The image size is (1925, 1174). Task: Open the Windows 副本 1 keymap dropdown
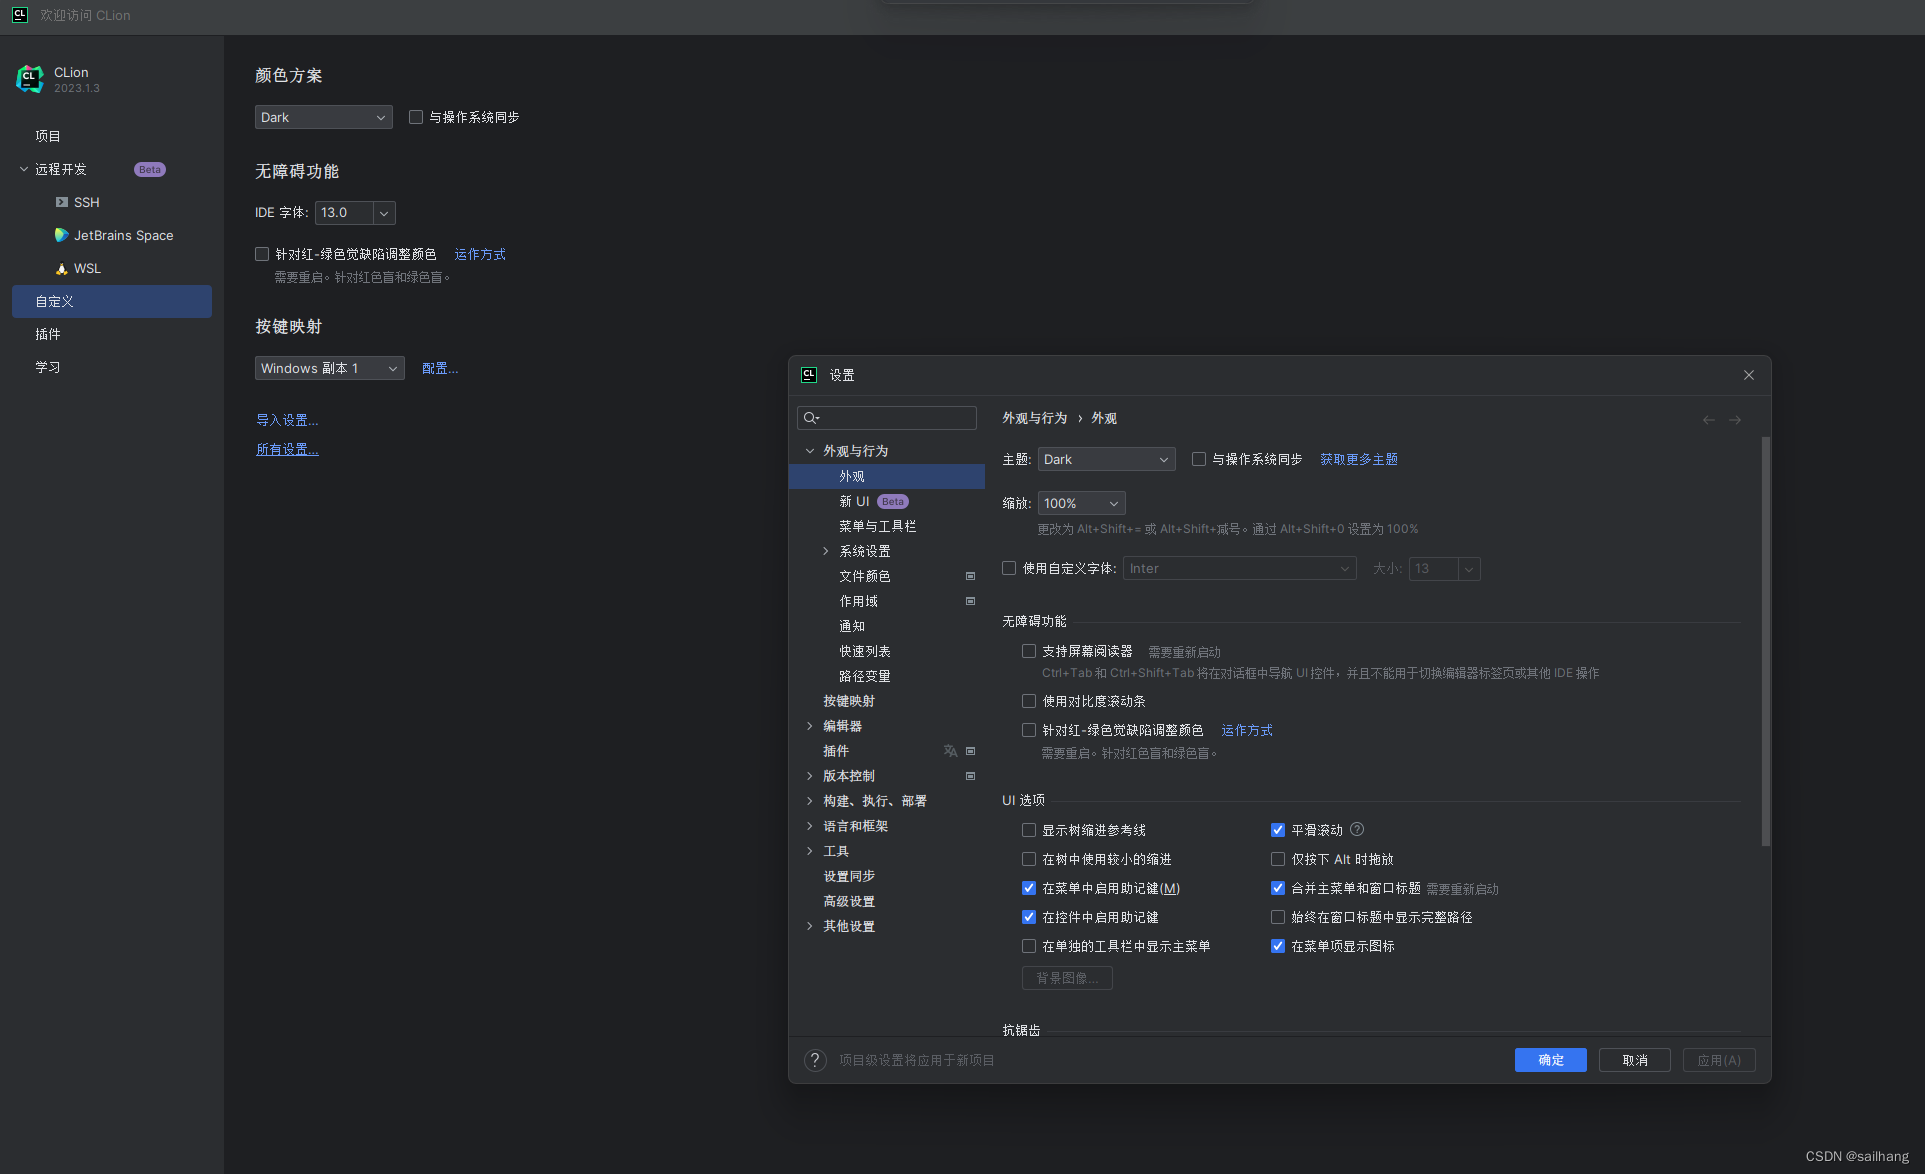[x=329, y=368]
